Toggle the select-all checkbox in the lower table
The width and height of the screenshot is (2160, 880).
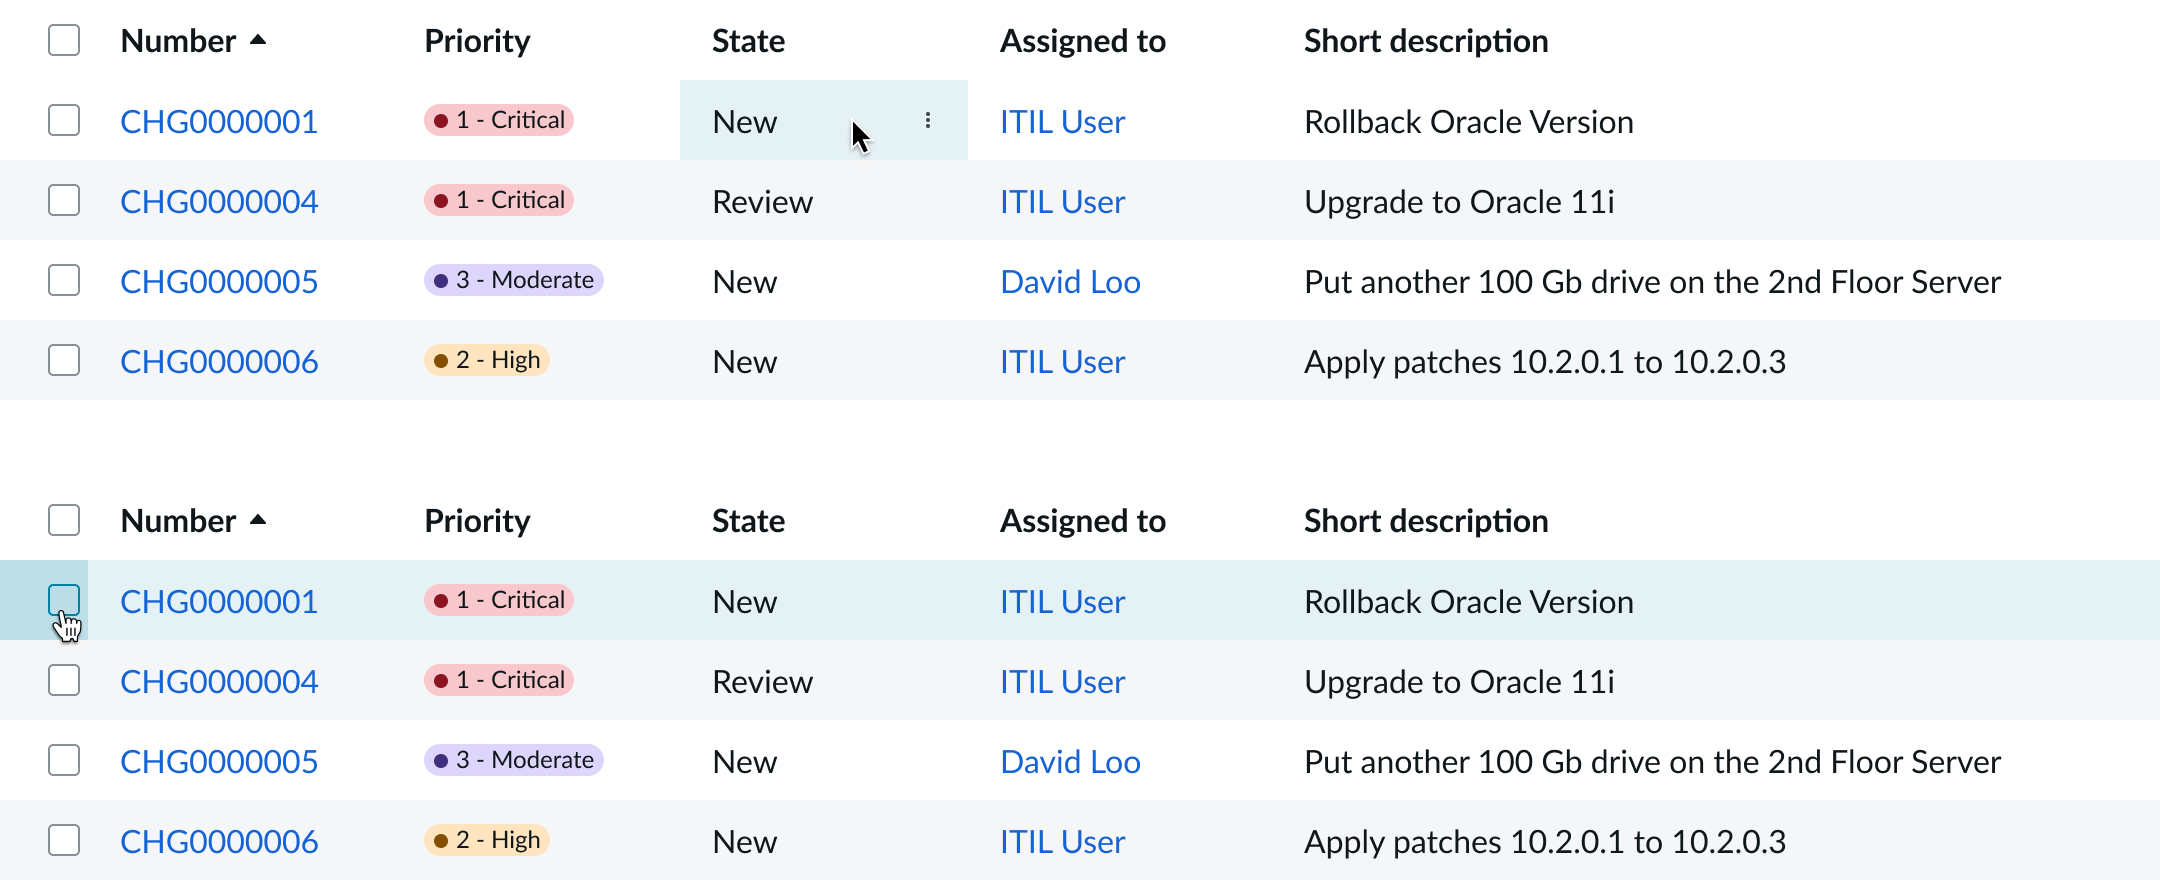click(x=64, y=520)
